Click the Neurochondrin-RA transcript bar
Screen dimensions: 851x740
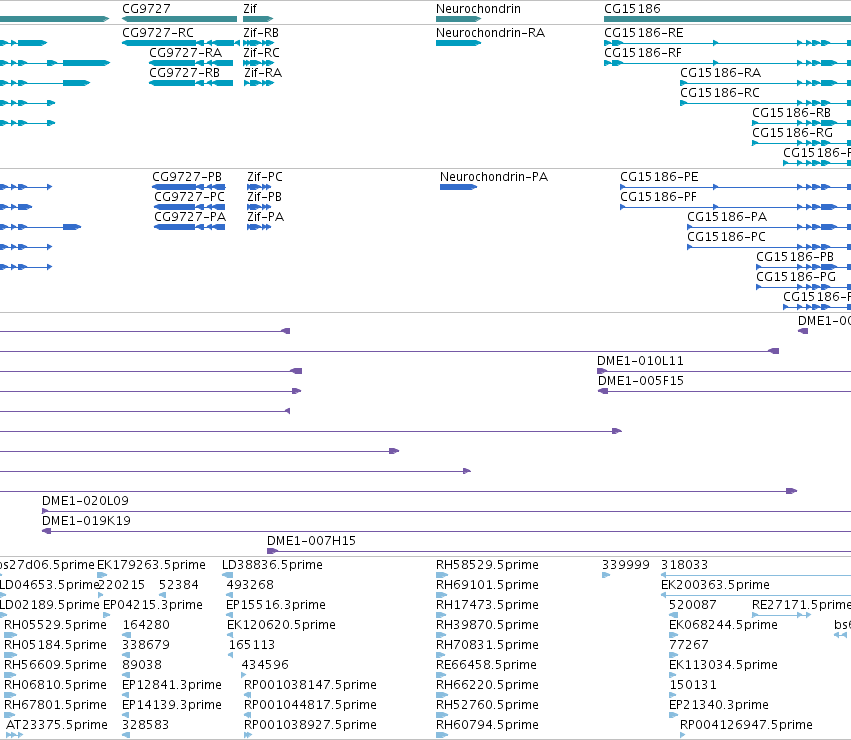tap(458, 43)
